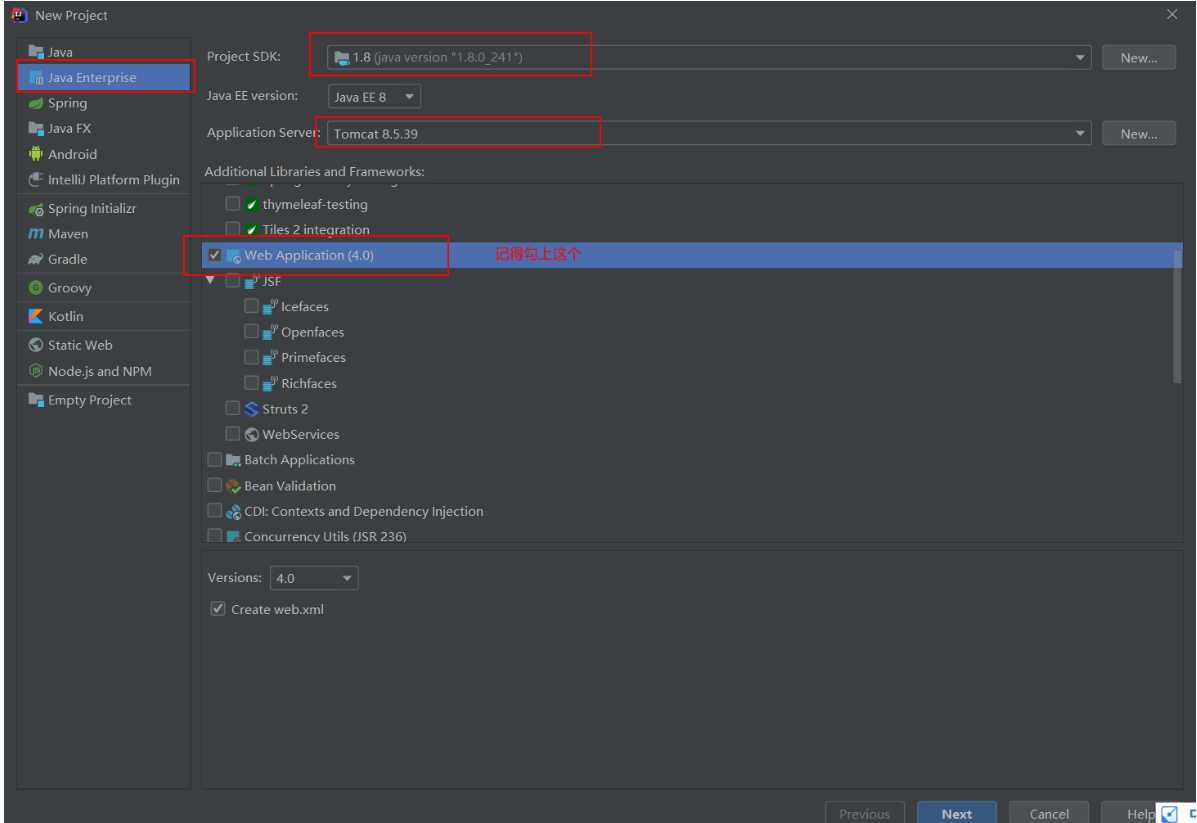Choose Java FX project type
This screenshot has width=1197, height=823.
click(104, 128)
